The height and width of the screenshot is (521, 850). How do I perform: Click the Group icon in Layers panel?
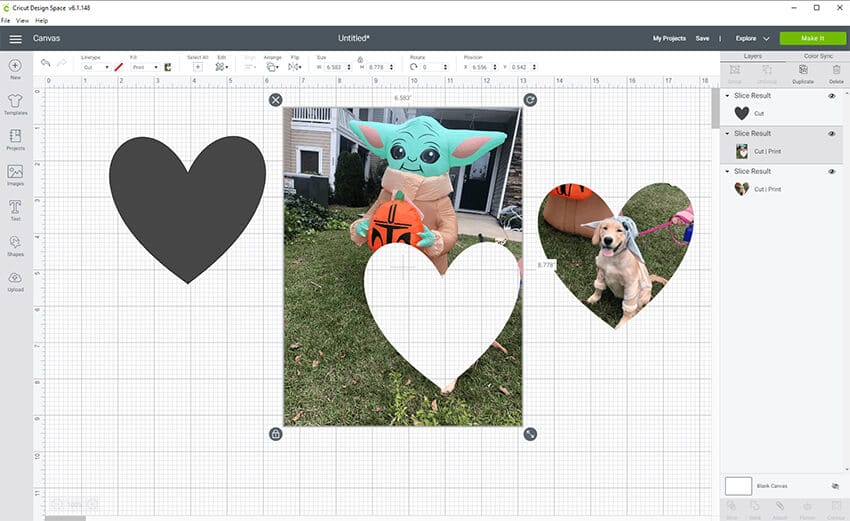point(735,70)
